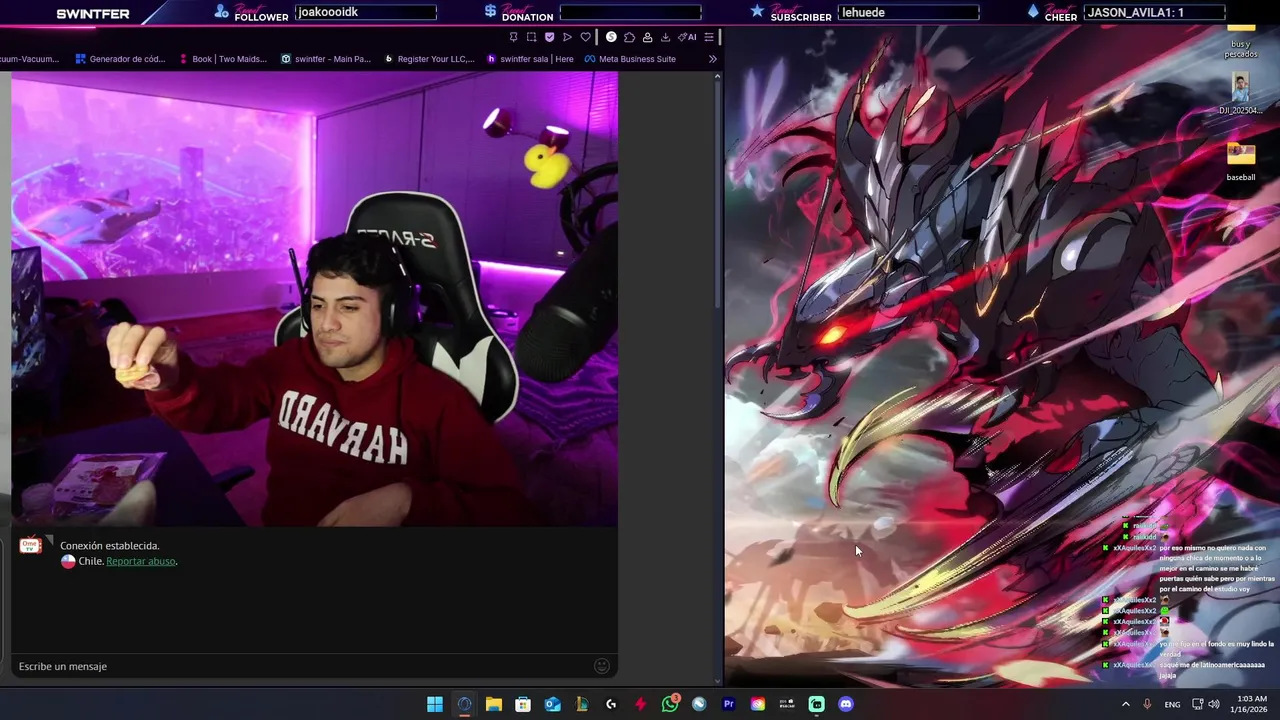The image size is (1280, 720).
Task: Click 'joakoooidk' recent follower label
Action: (x=328, y=12)
